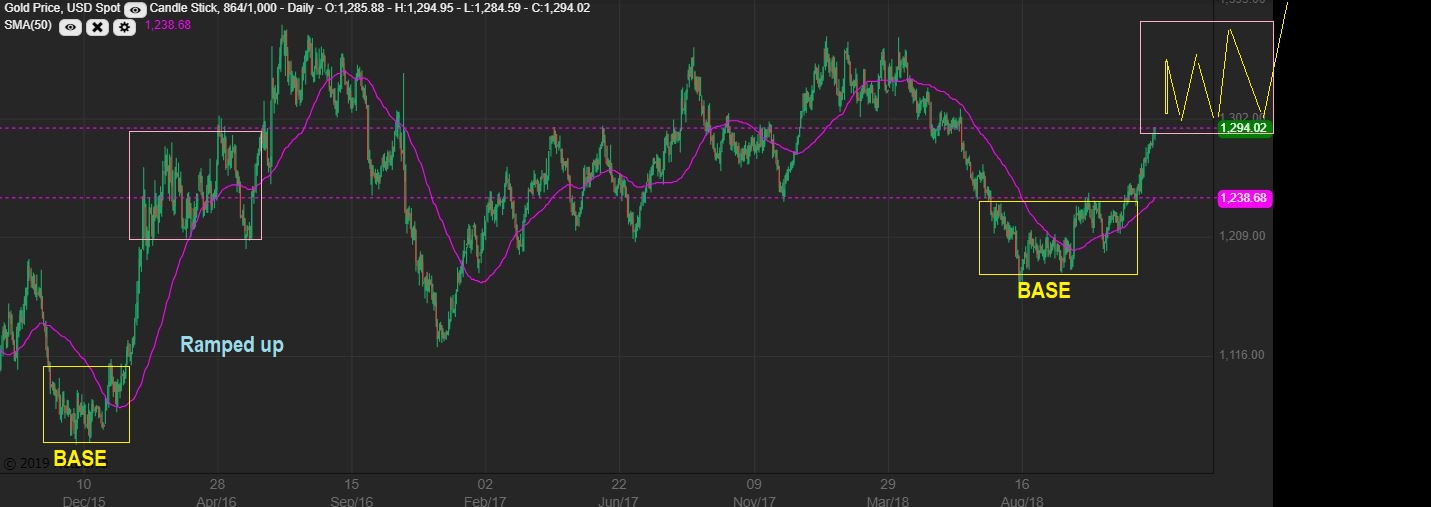Click the Jun/17 date axis label
Screen dimensions: 1431x507
tap(619, 500)
